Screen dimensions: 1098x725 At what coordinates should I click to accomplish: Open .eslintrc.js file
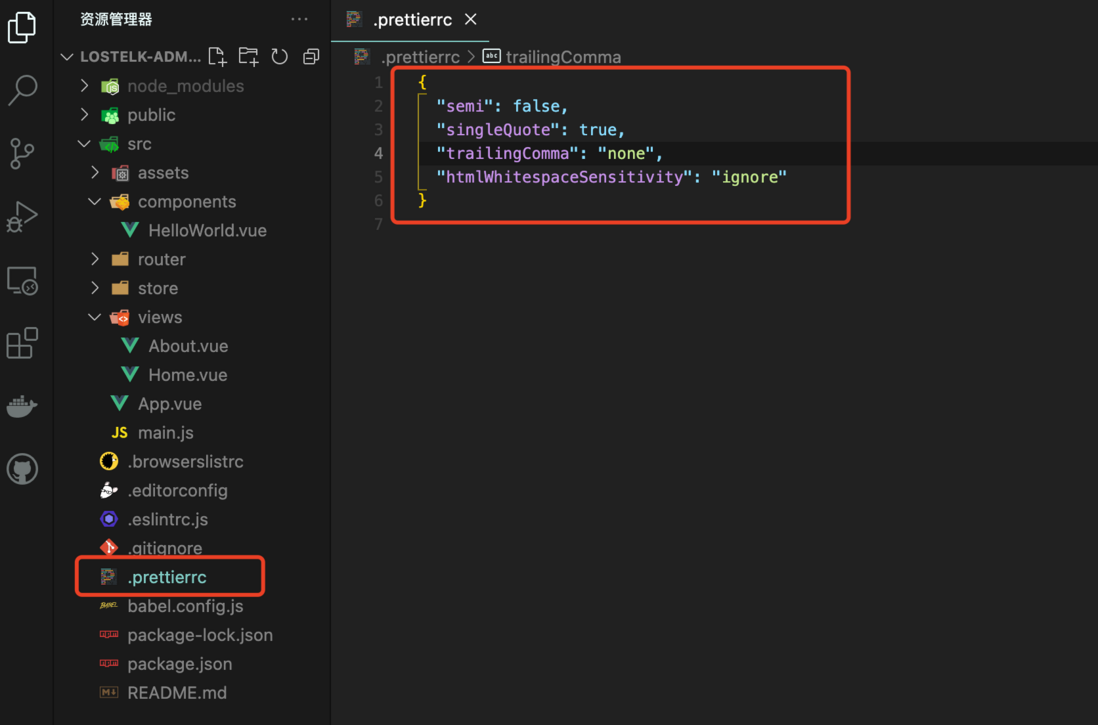tap(167, 520)
